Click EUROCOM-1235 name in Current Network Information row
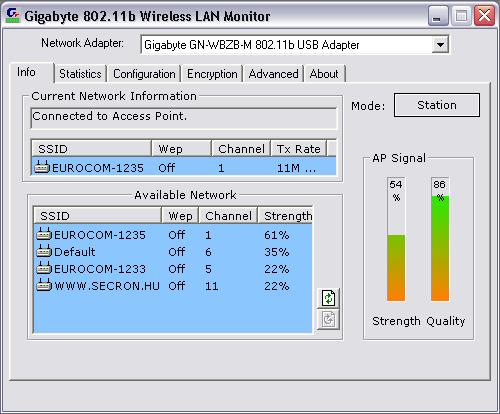 [98, 168]
